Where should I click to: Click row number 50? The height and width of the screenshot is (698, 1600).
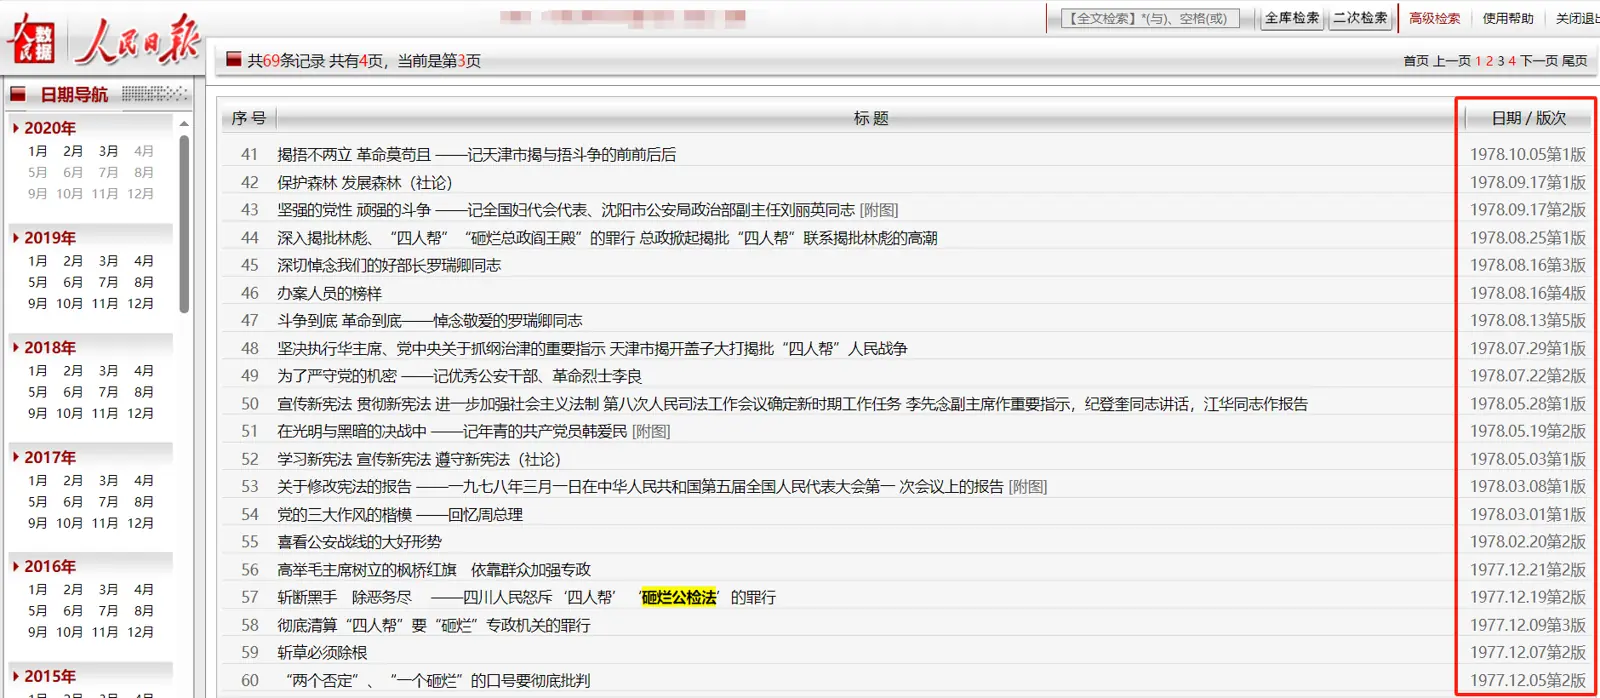pos(249,404)
